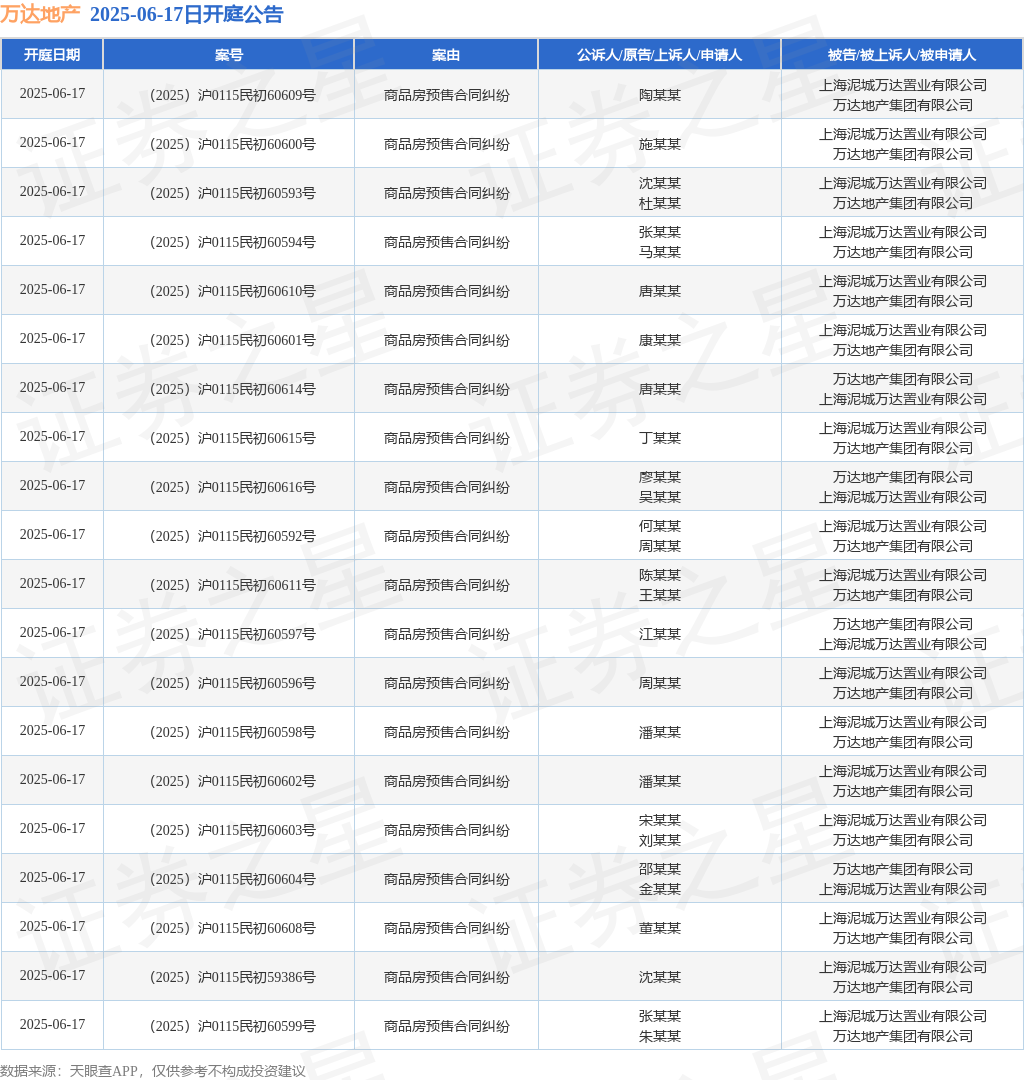Click plaintiff name 董某某
The image size is (1024, 1080).
(x=660, y=927)
